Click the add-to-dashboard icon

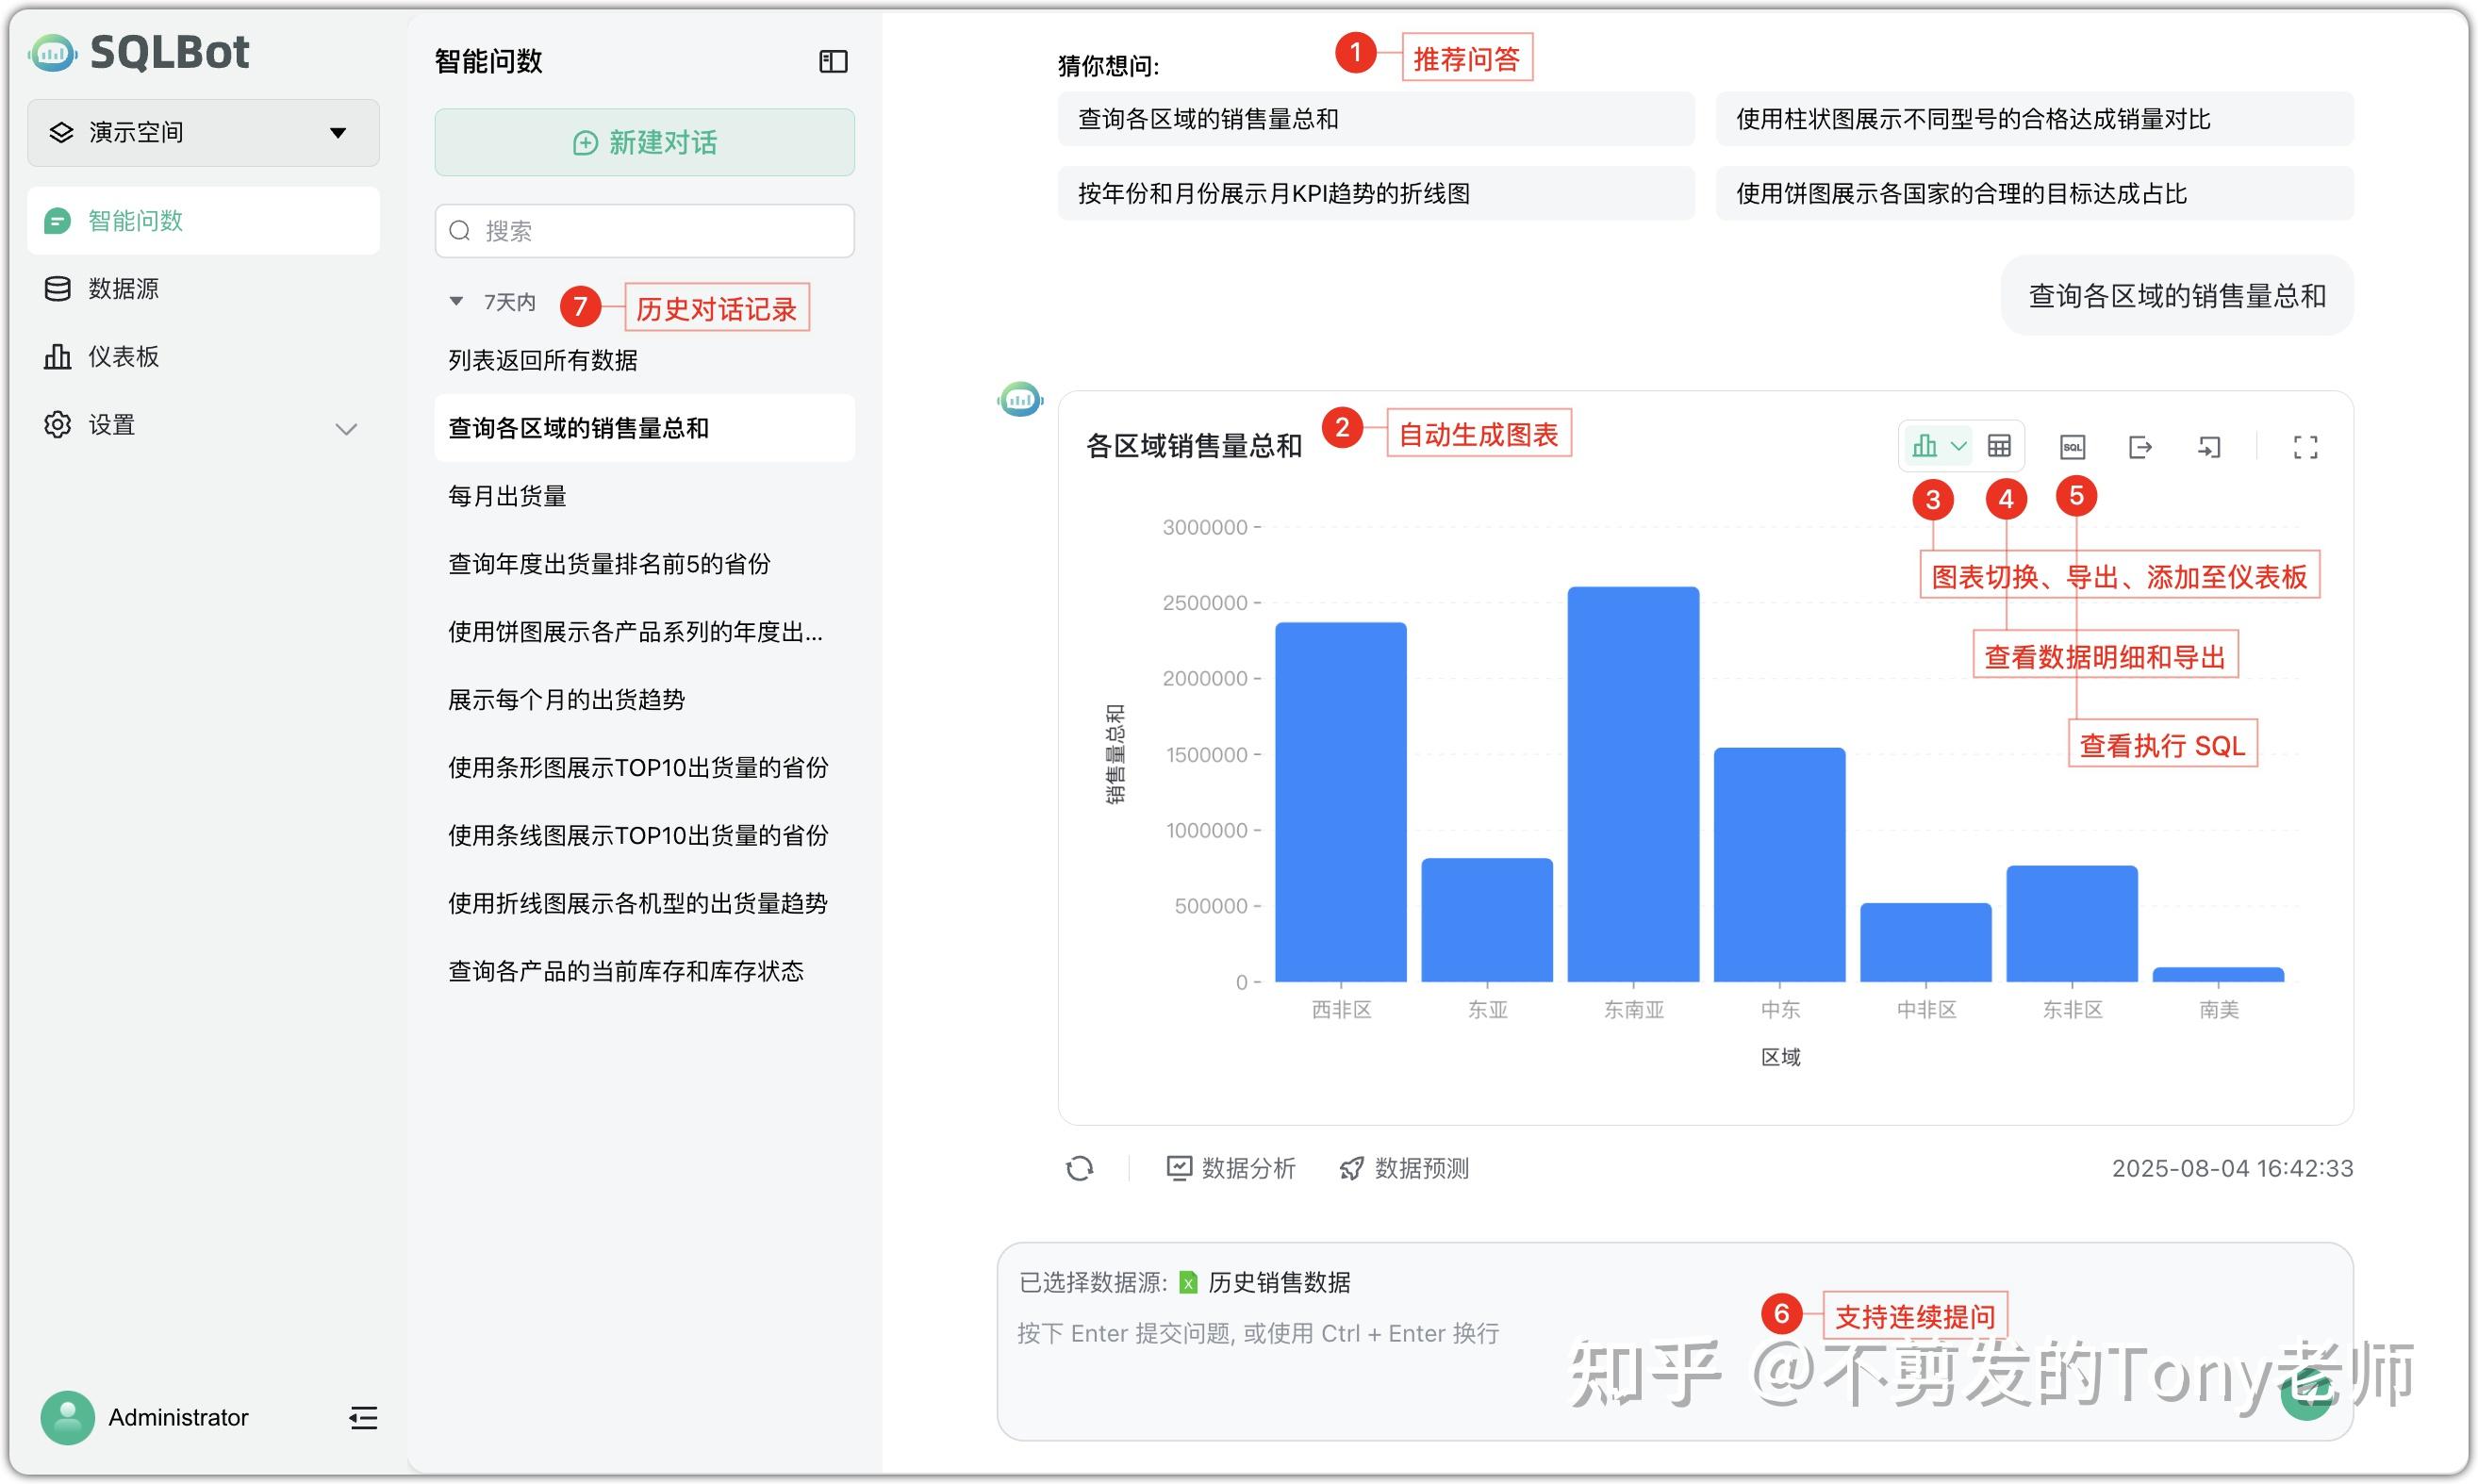(x=2208, y=447)
